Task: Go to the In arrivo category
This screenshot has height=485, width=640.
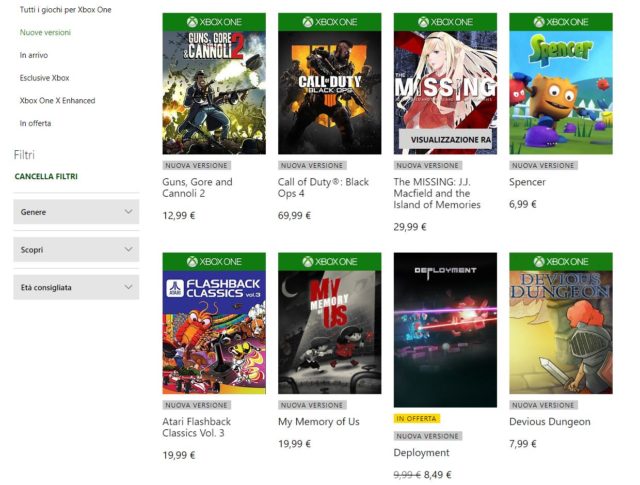Action: [x=34, y=55]
